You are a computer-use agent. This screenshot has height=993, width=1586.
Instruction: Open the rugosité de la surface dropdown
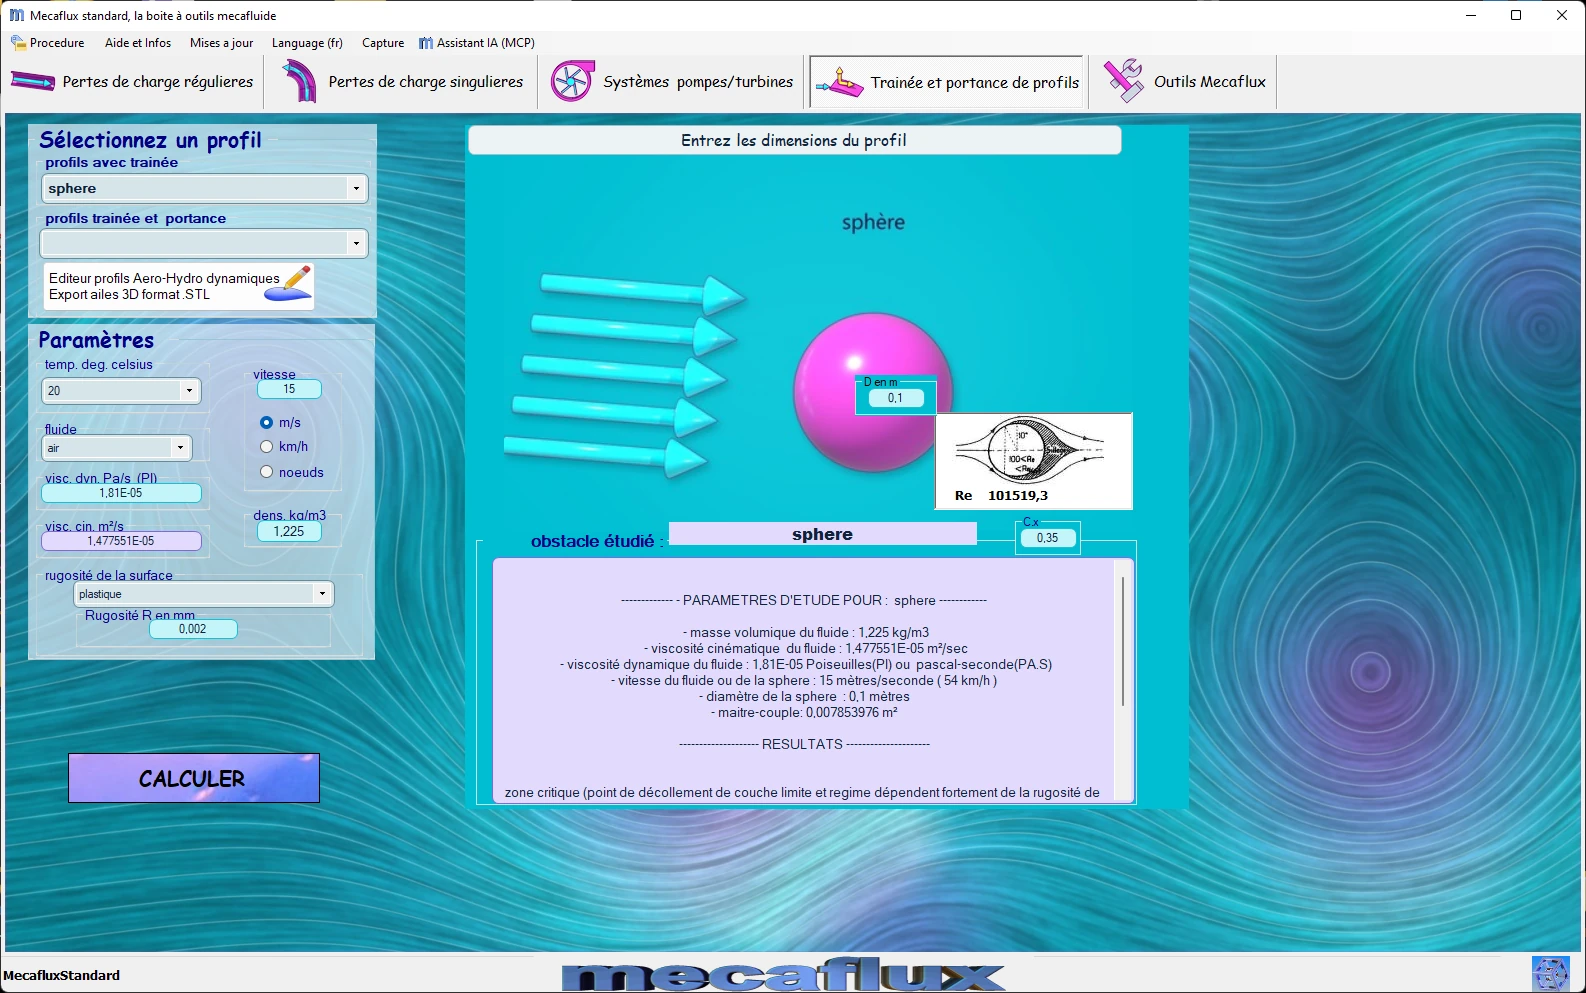322,594
